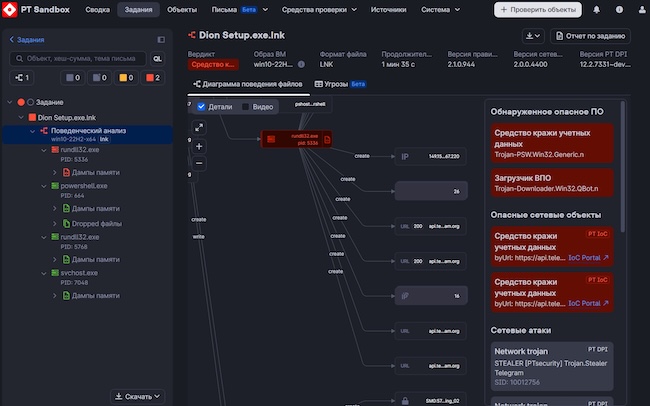
Task: Click the Проверить объекты button
Action: [x=538, y=10]
